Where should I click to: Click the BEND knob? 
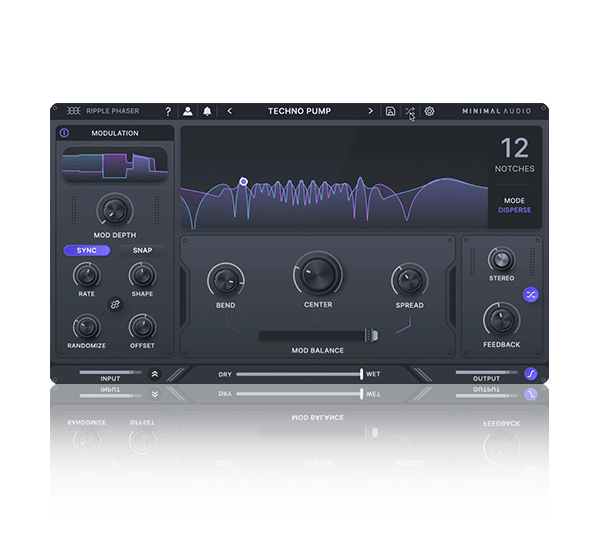226,281
